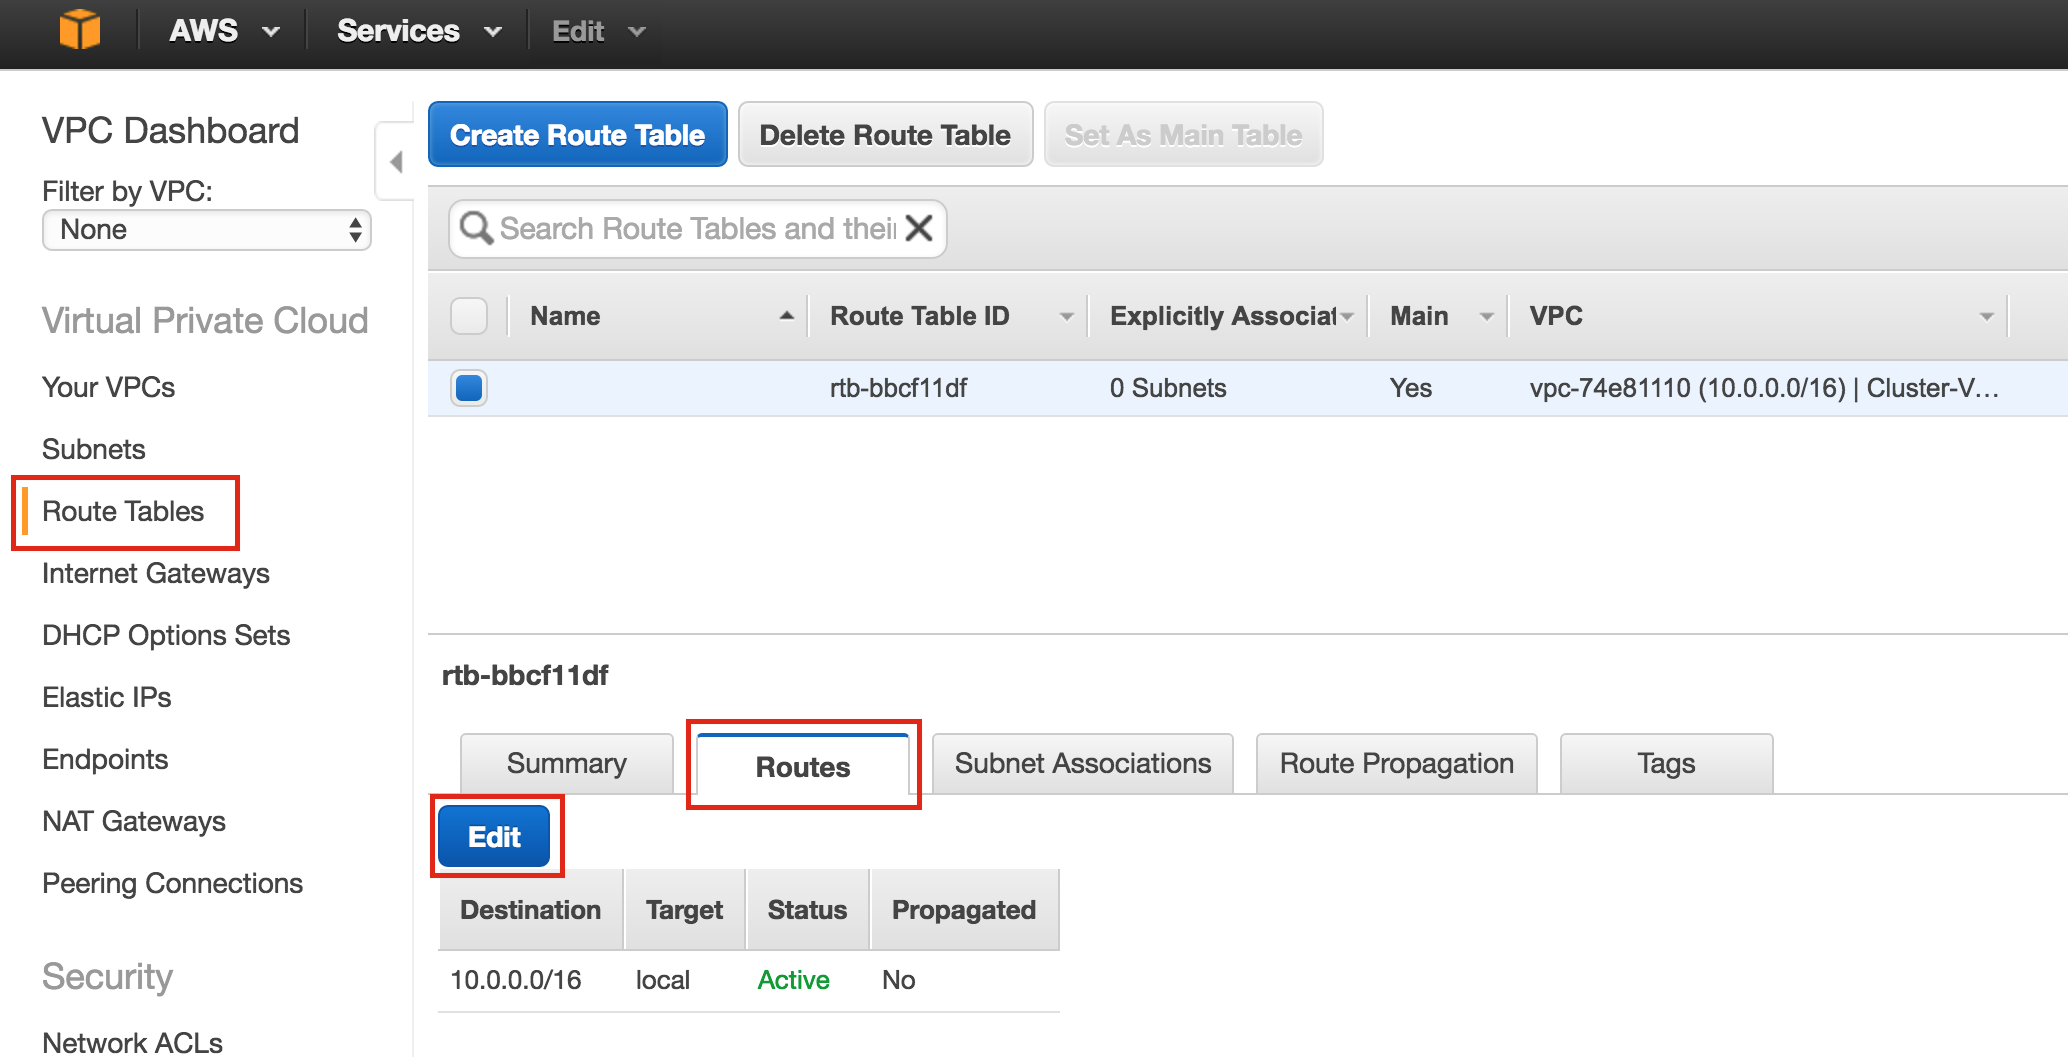Open Explicitly Associated column filter arrow
This screenshot has width=2068, height=1057.
tap(1347, 317)
